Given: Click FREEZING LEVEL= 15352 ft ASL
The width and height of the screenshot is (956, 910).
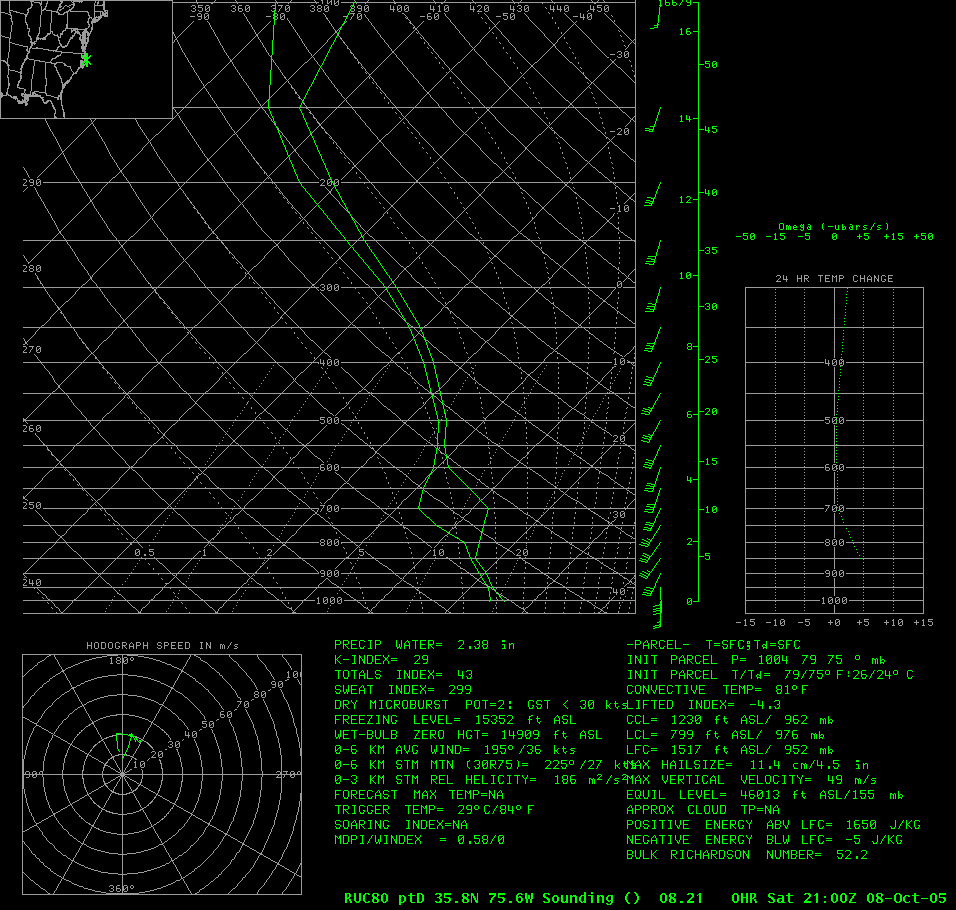Looking at the screenshot, I should point(455,720).
